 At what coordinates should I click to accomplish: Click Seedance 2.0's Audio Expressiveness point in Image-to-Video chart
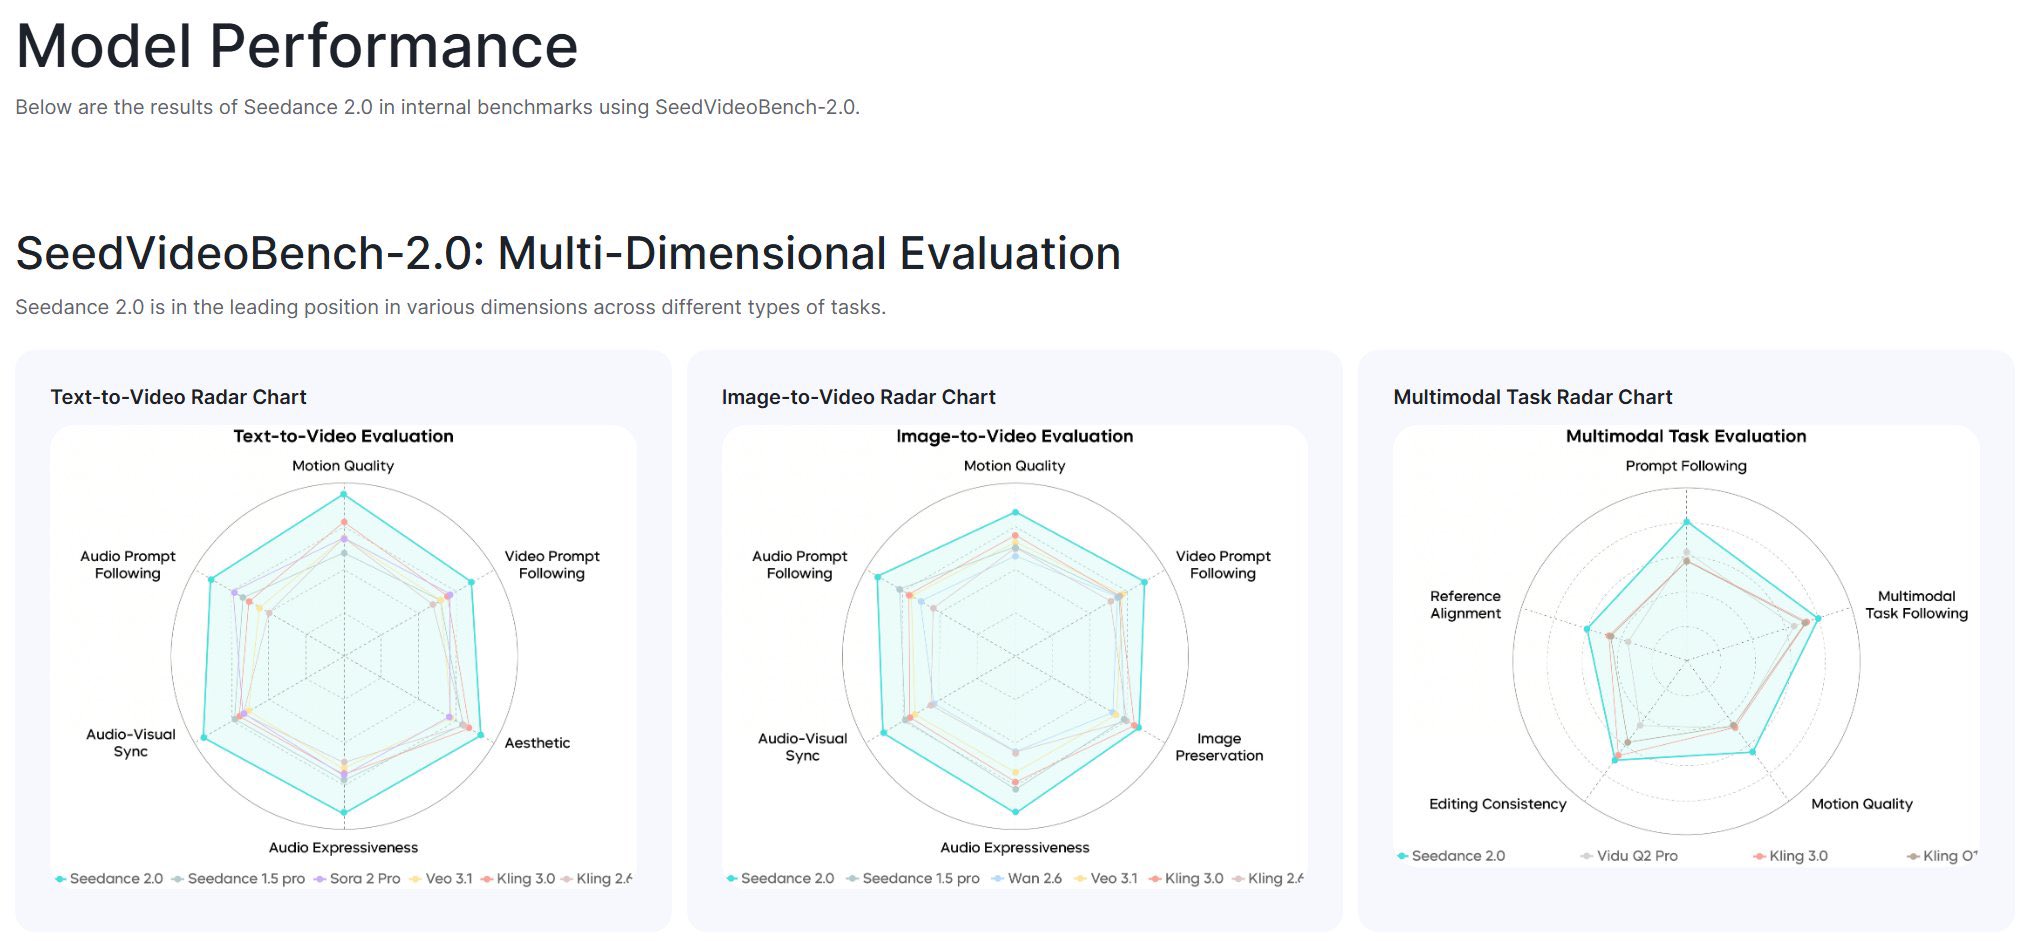coord(1015,812)
